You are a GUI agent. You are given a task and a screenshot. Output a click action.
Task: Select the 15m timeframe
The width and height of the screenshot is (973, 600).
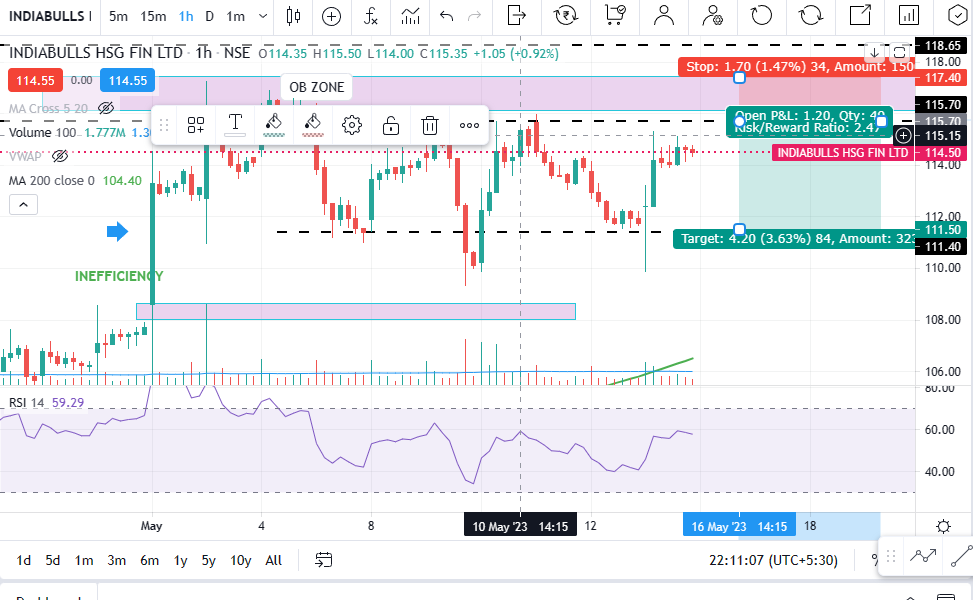tap(153, 16)
